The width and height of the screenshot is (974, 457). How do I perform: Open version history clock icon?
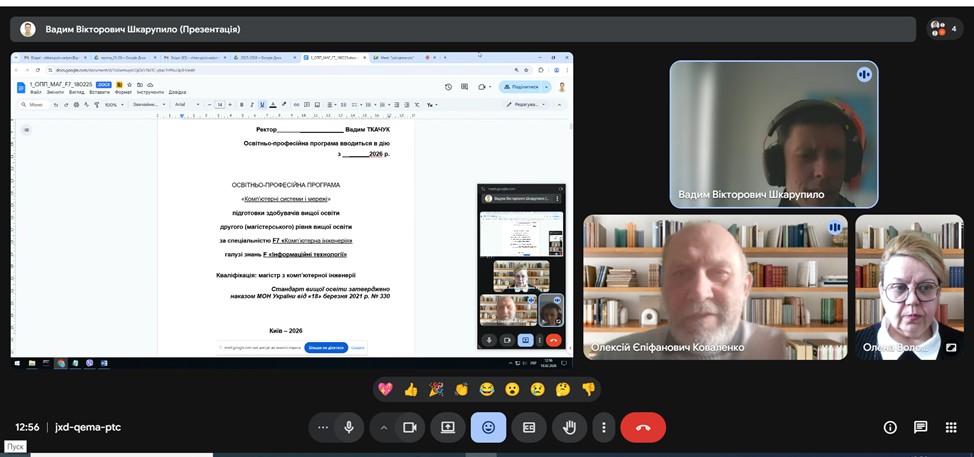click(448, 87)
